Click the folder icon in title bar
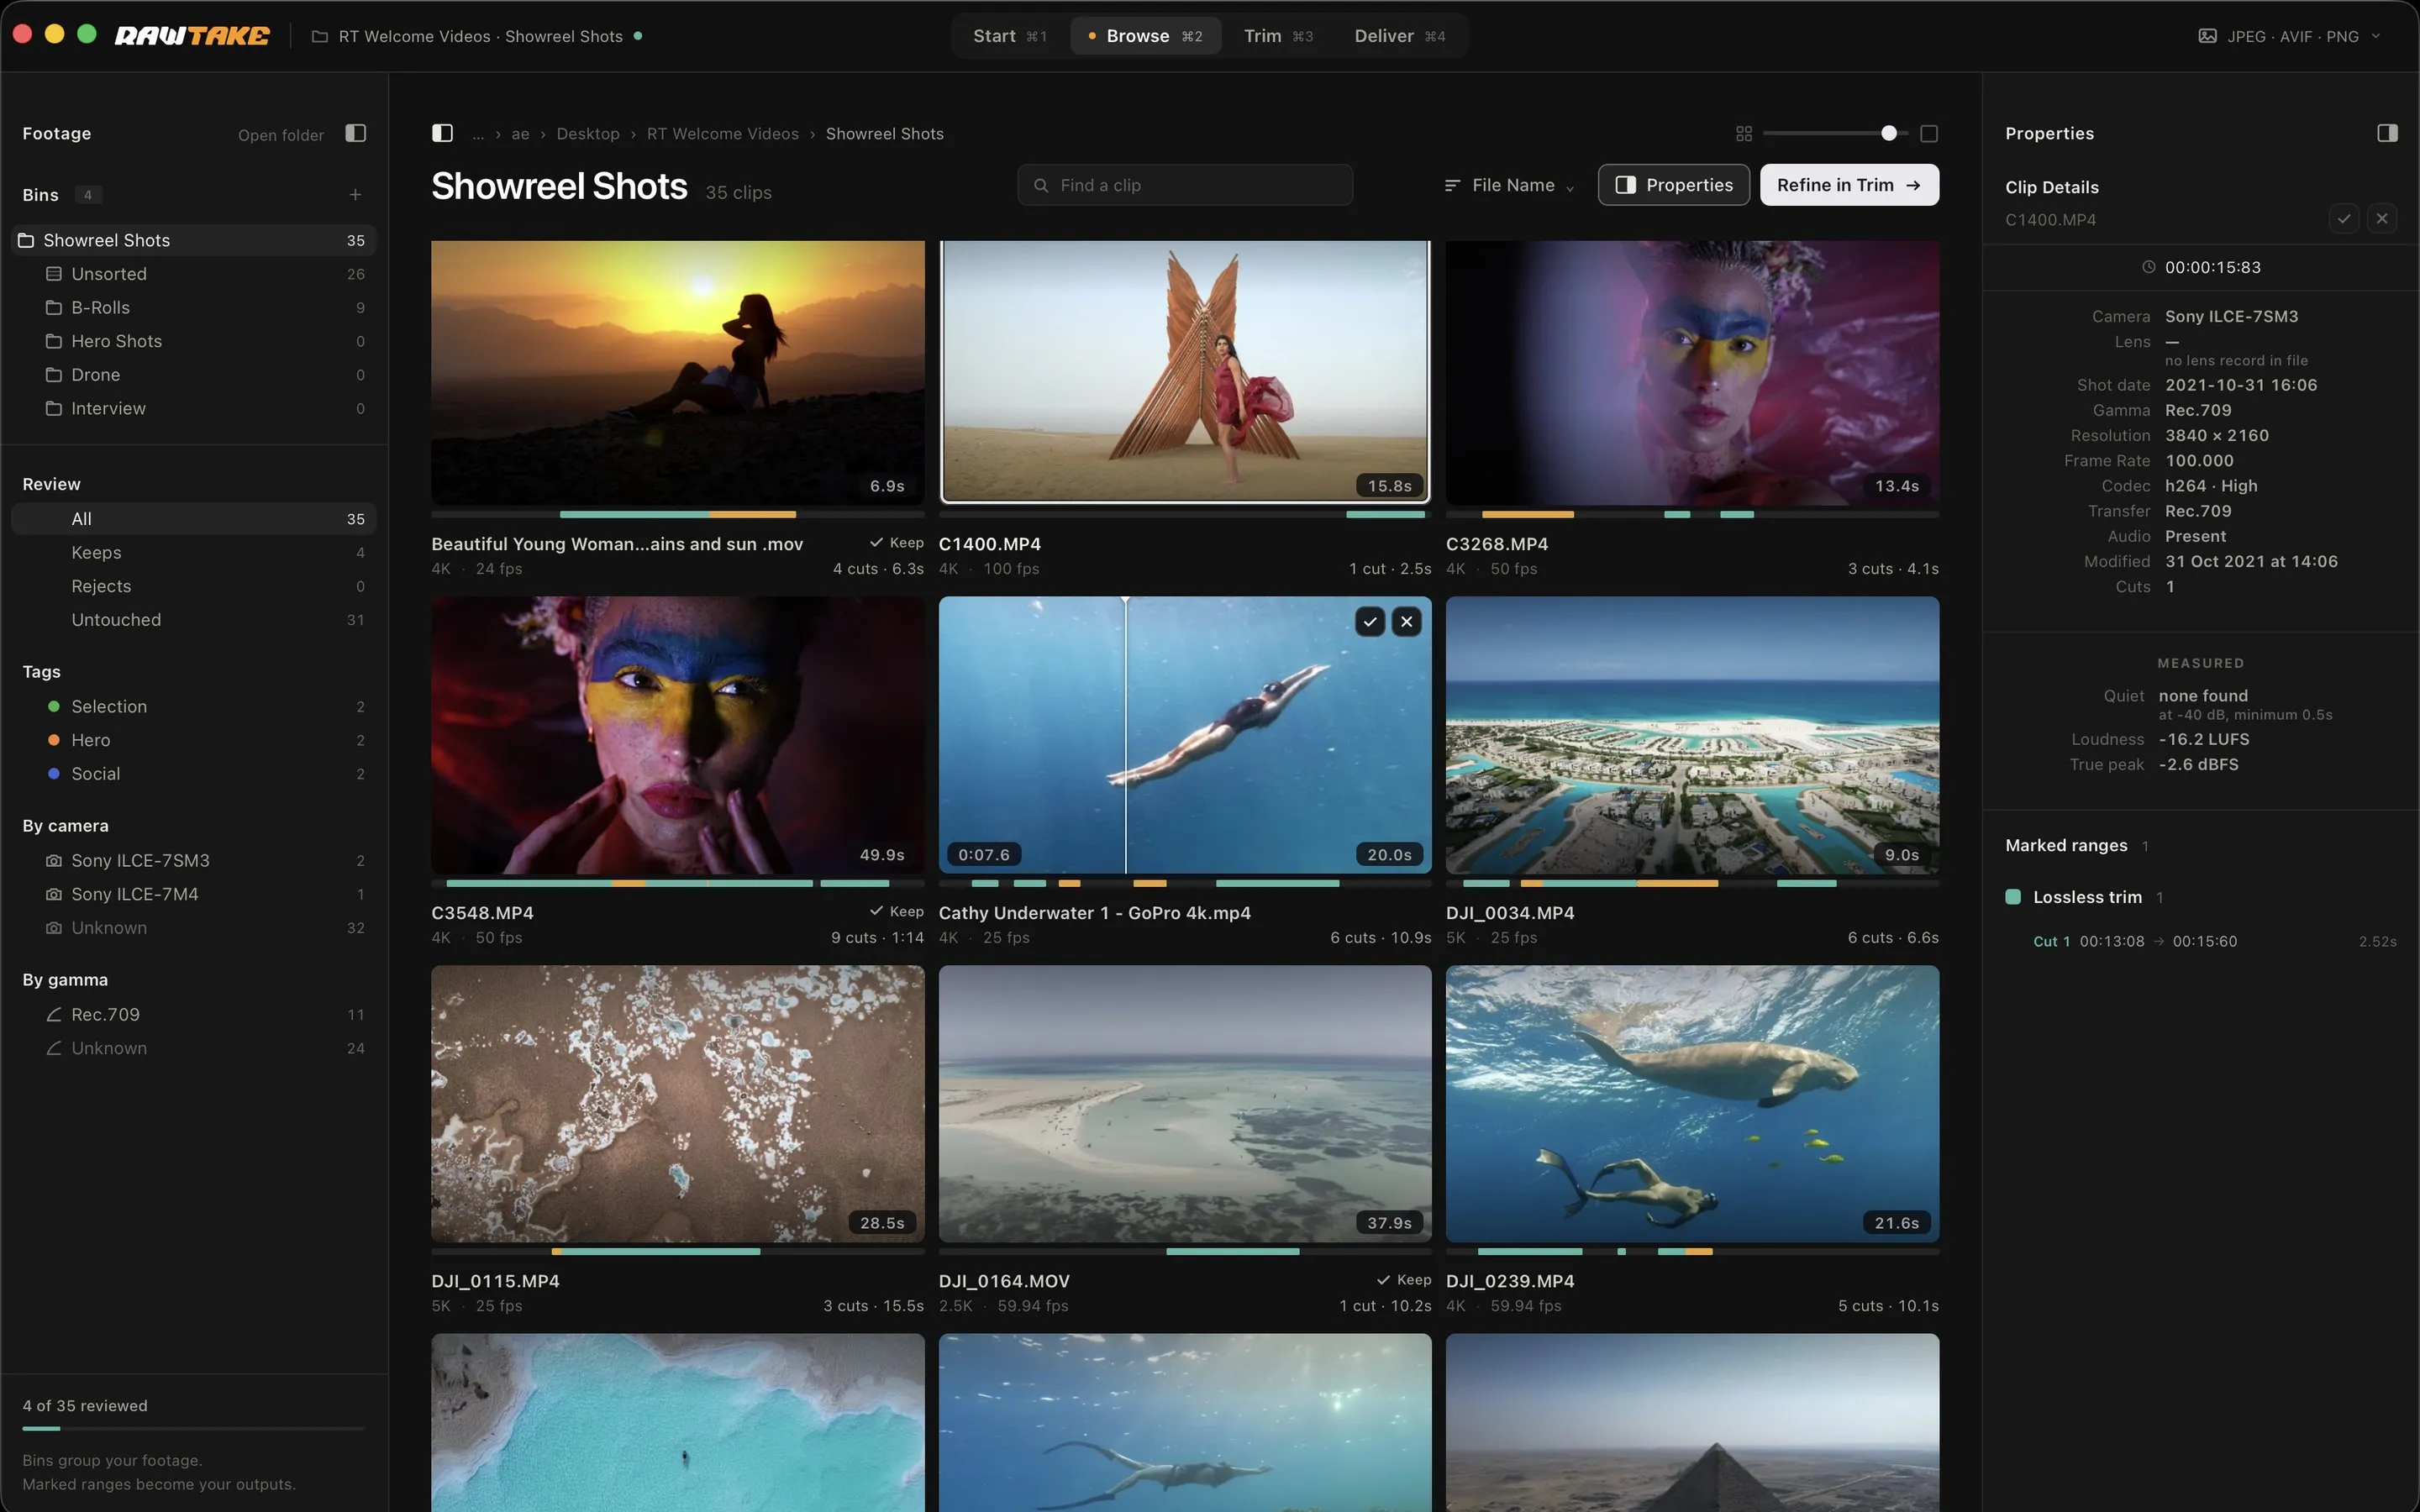The height and width of the screenshot is (1512, 2420). tap(320, 36)
